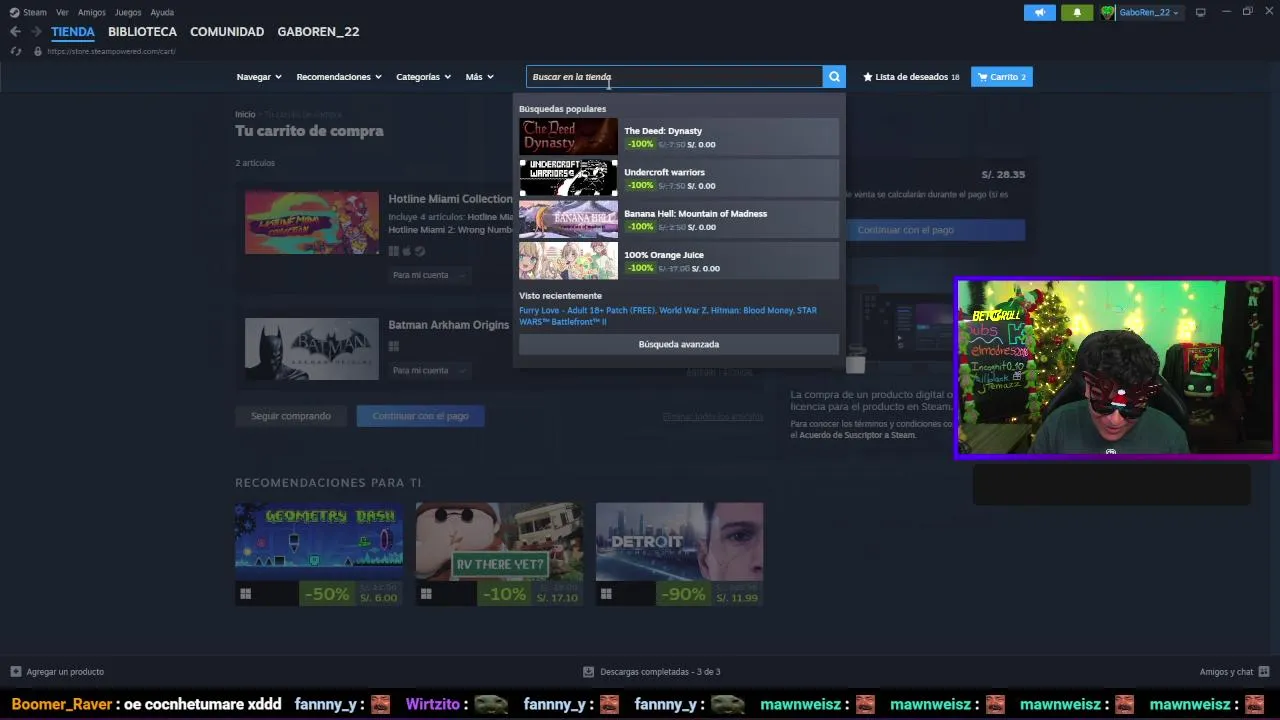1280x720 pixels.
Task: Click the Amigos y chat icon
Action: tap(1264, 672)
